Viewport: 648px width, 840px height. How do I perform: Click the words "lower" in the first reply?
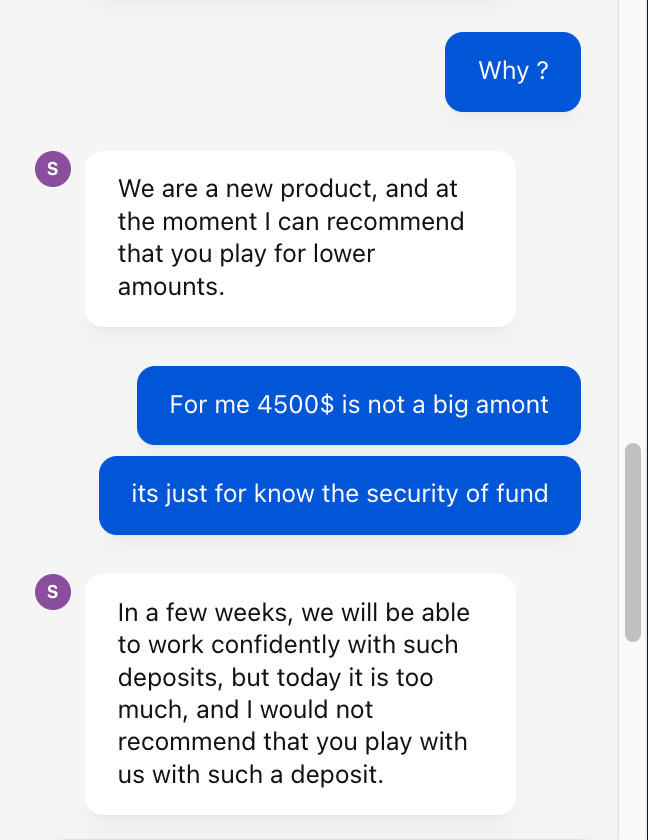(x=343, y=253)
